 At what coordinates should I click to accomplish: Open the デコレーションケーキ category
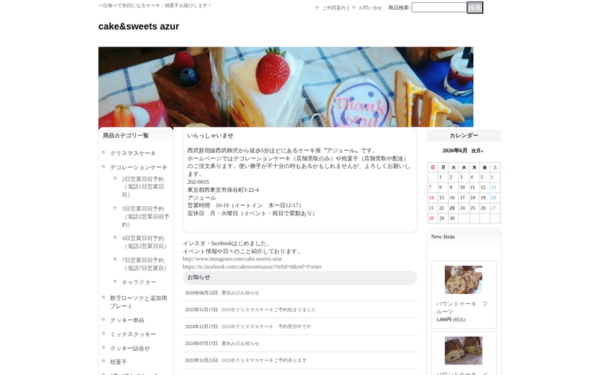click(x=139, y=167)
